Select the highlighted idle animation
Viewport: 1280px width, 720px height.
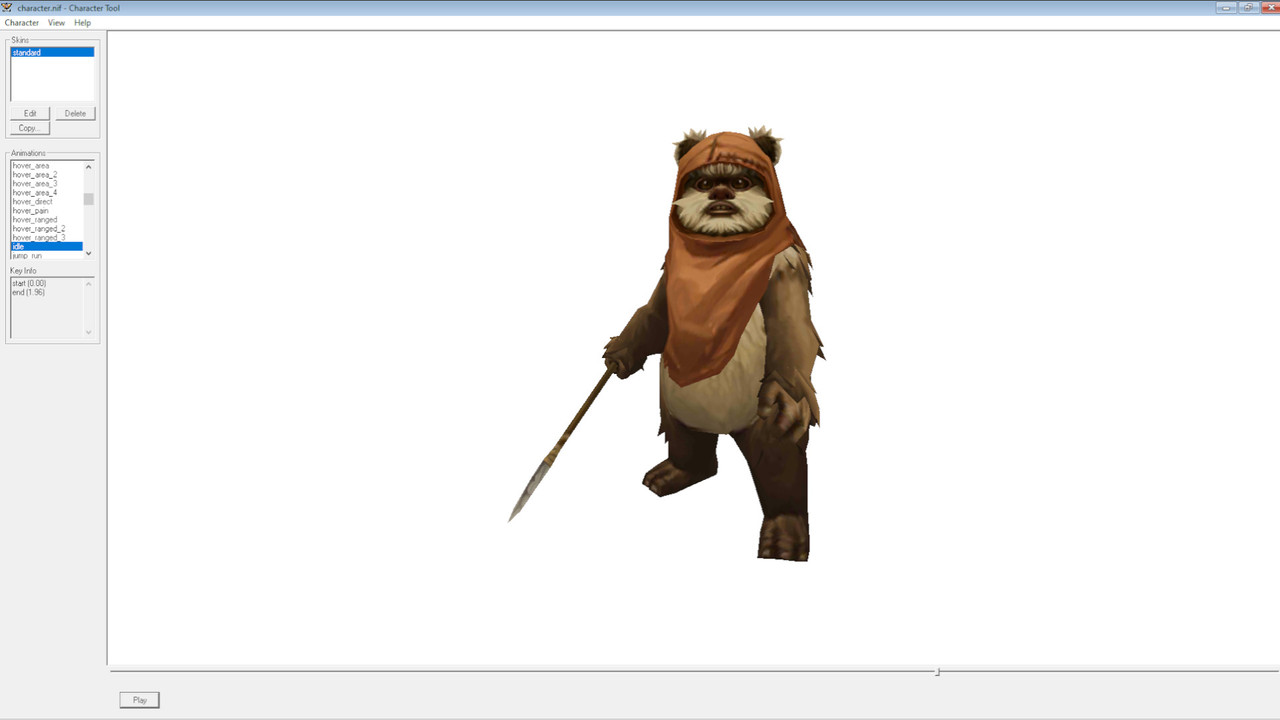47,247
